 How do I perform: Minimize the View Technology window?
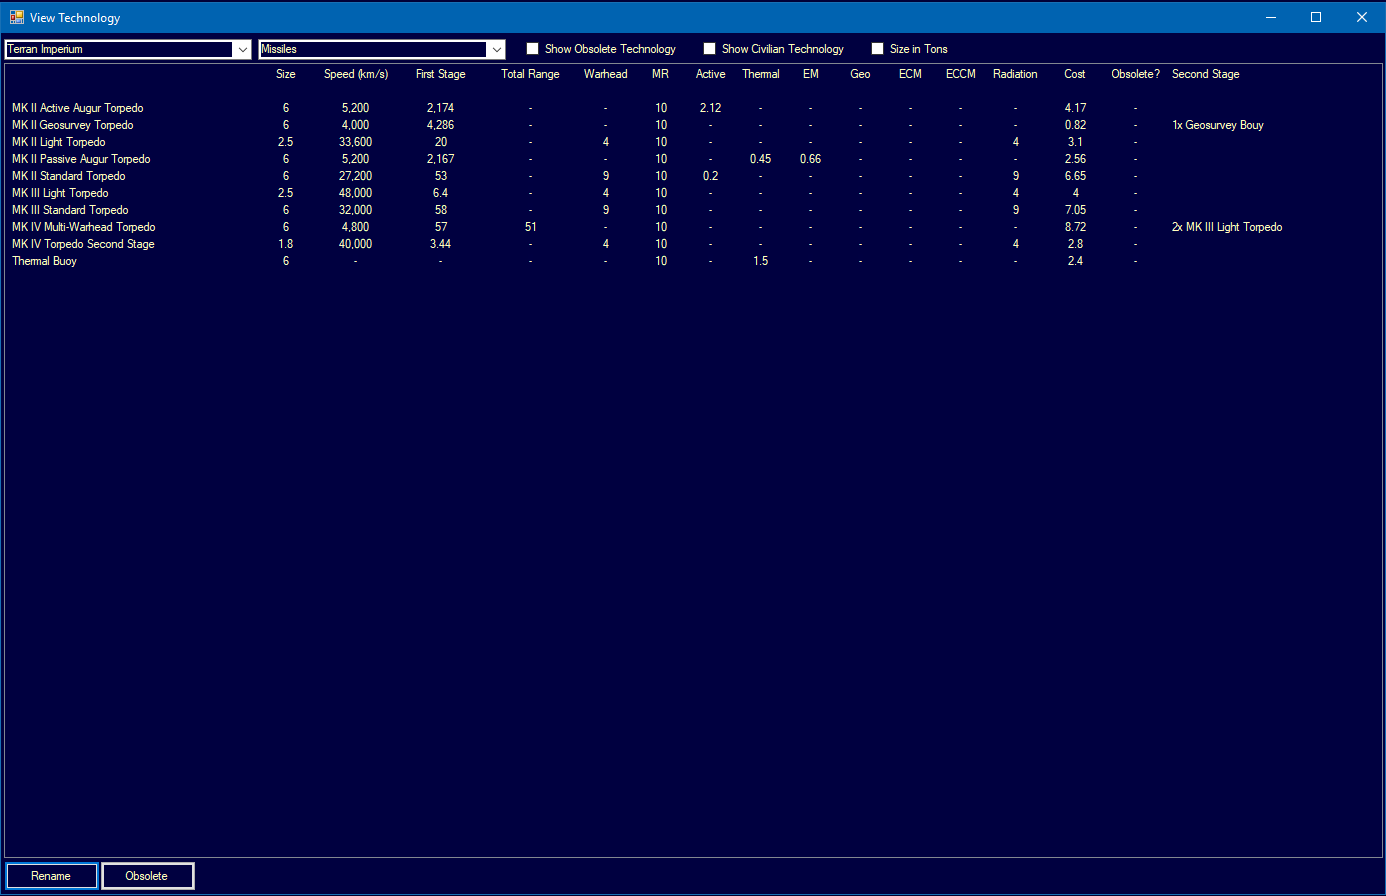tap(1270, 17)
